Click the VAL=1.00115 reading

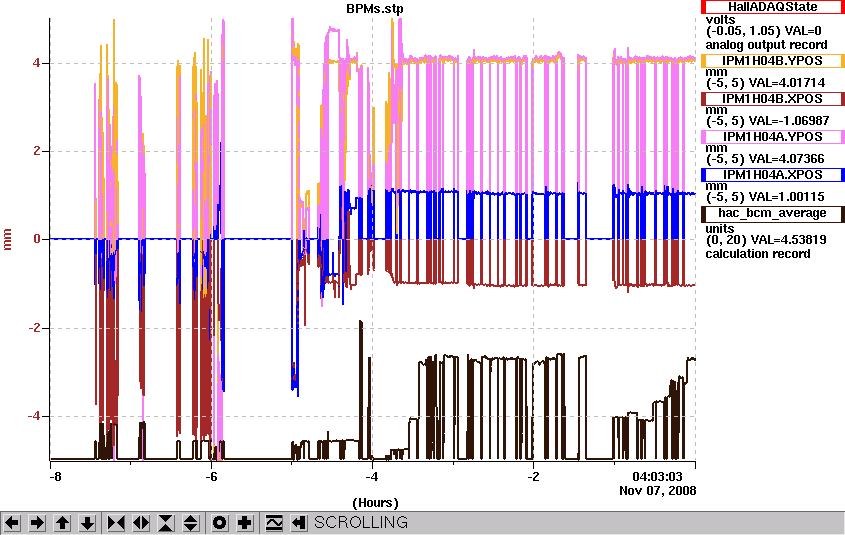click(787, 197)
